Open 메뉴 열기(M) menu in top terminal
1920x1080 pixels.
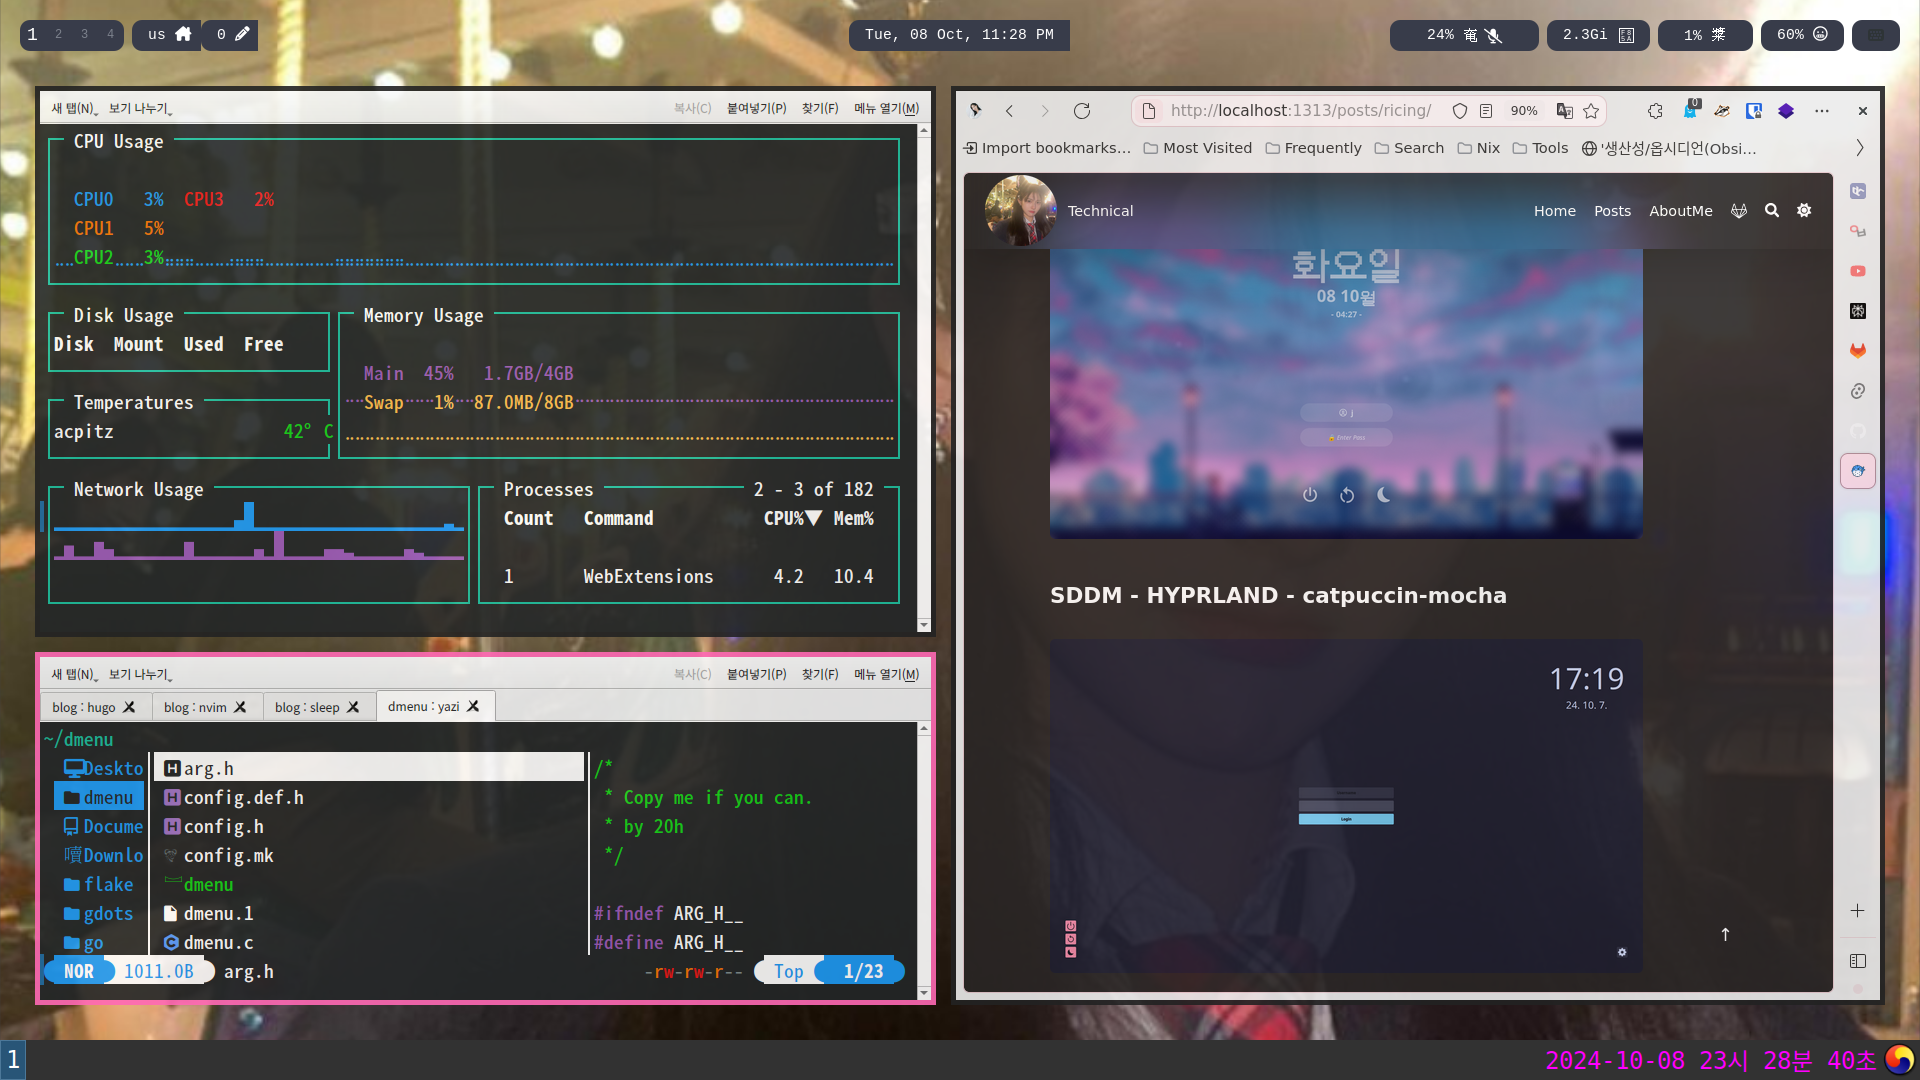pos(886,108)
